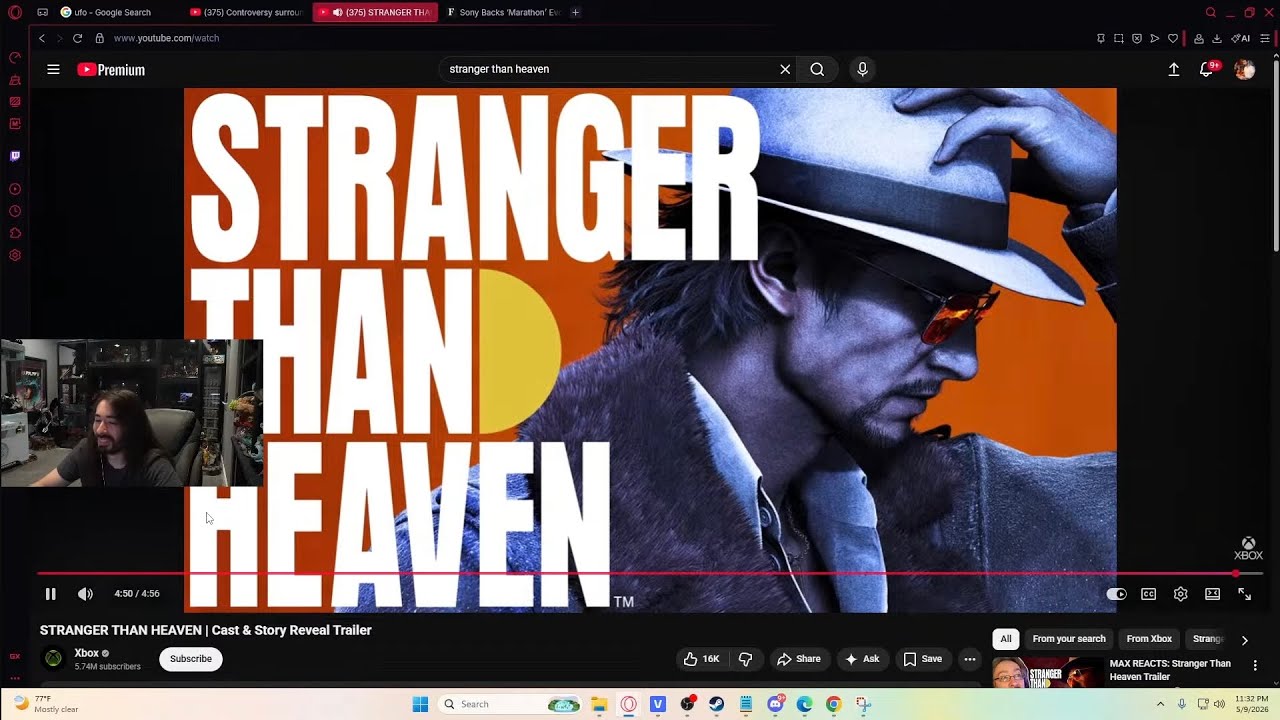Viewport: 1280px width, 720px height.
Task: Reload the current page
Action: [78, 38]
